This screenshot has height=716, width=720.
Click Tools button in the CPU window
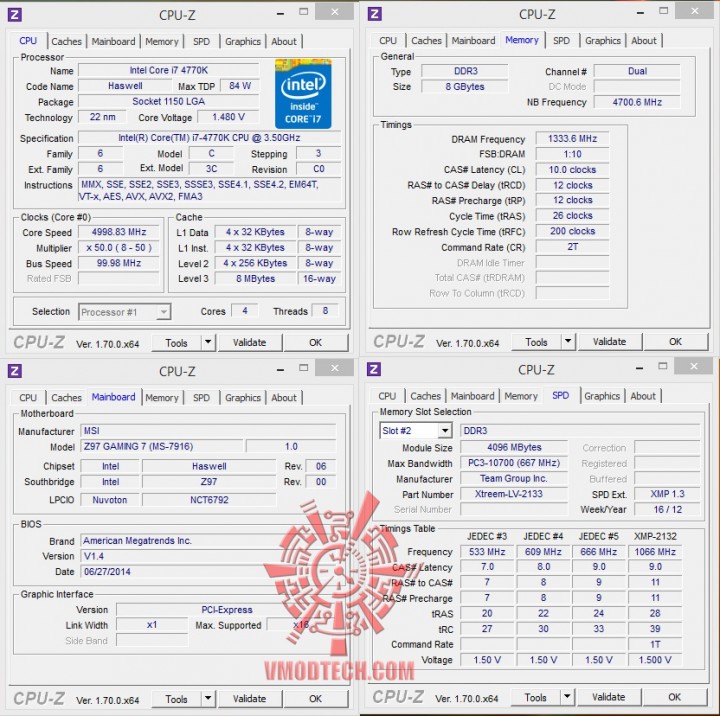pyautogui.click(x=176, y=343)
